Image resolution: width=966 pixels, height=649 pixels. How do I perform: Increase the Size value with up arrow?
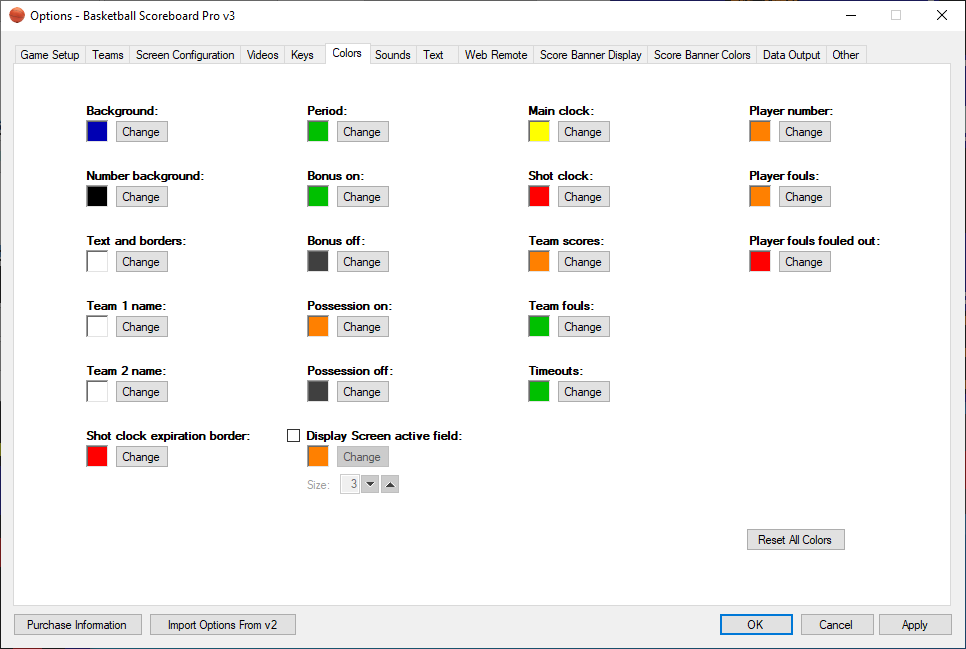pyautogui.click(x=390, y=485)
